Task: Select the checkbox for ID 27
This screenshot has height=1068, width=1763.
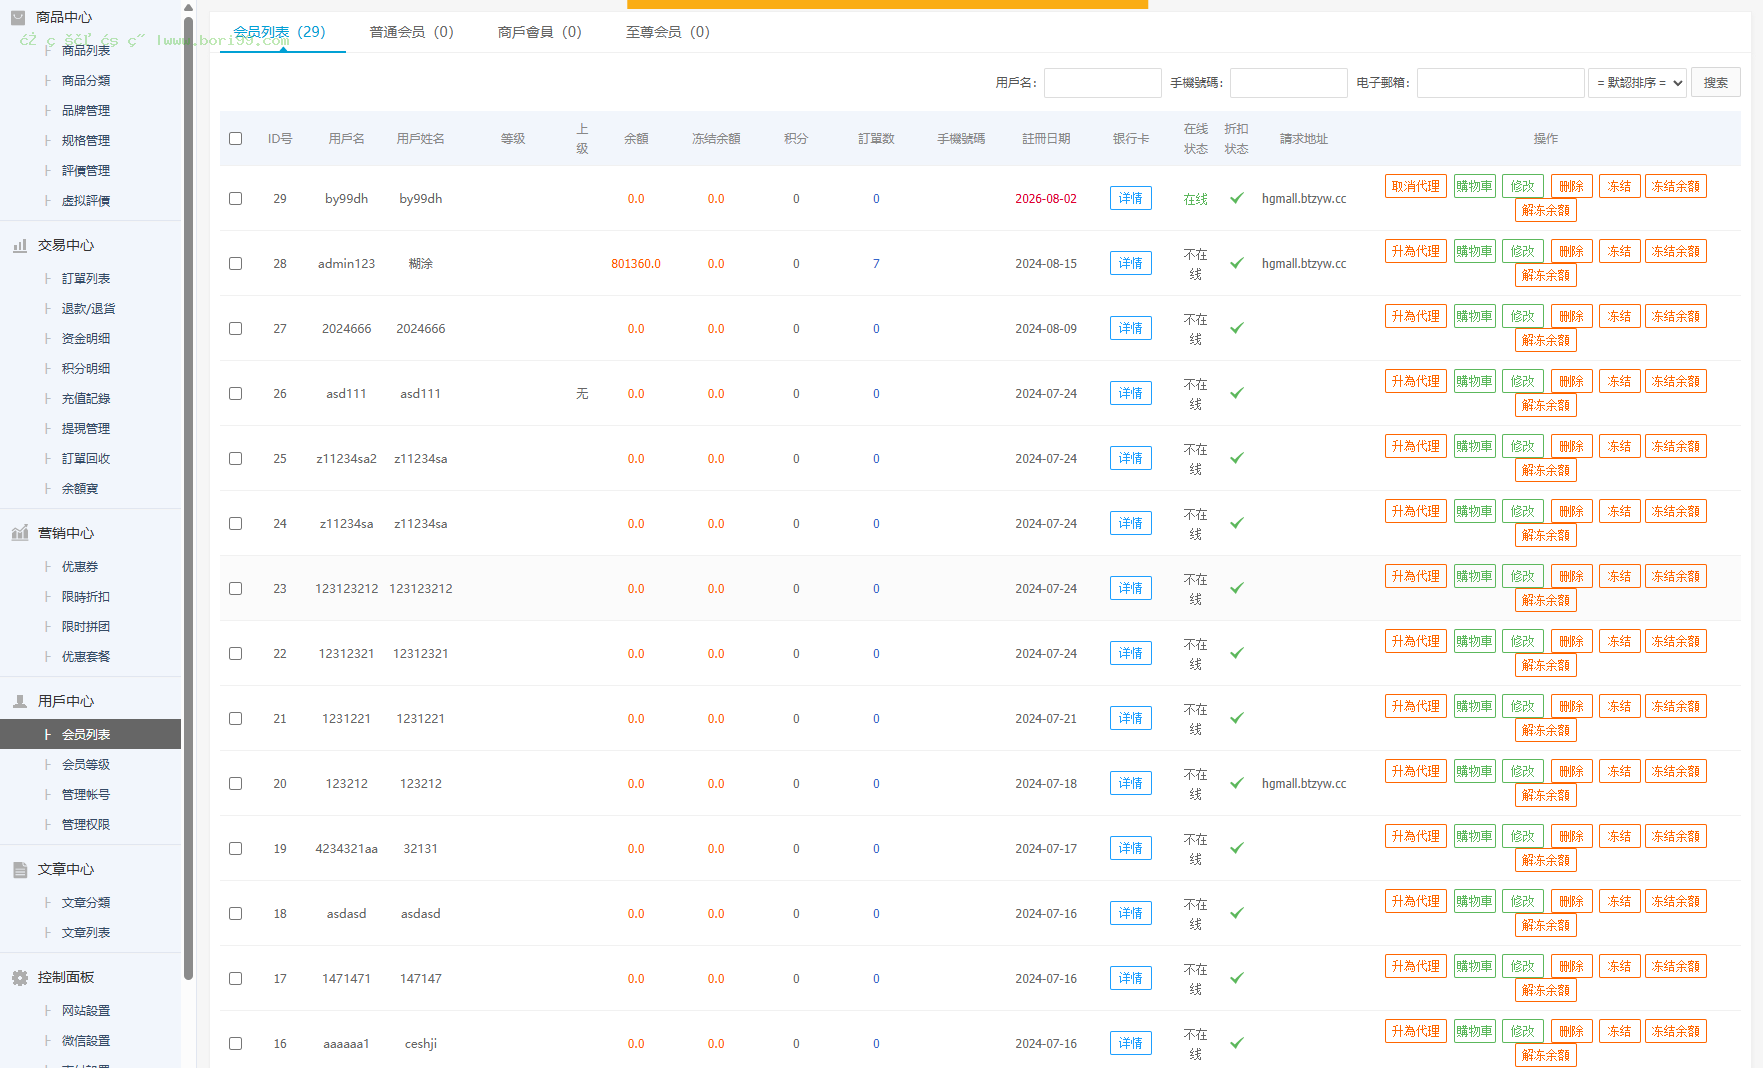Action: click(236, 329)
